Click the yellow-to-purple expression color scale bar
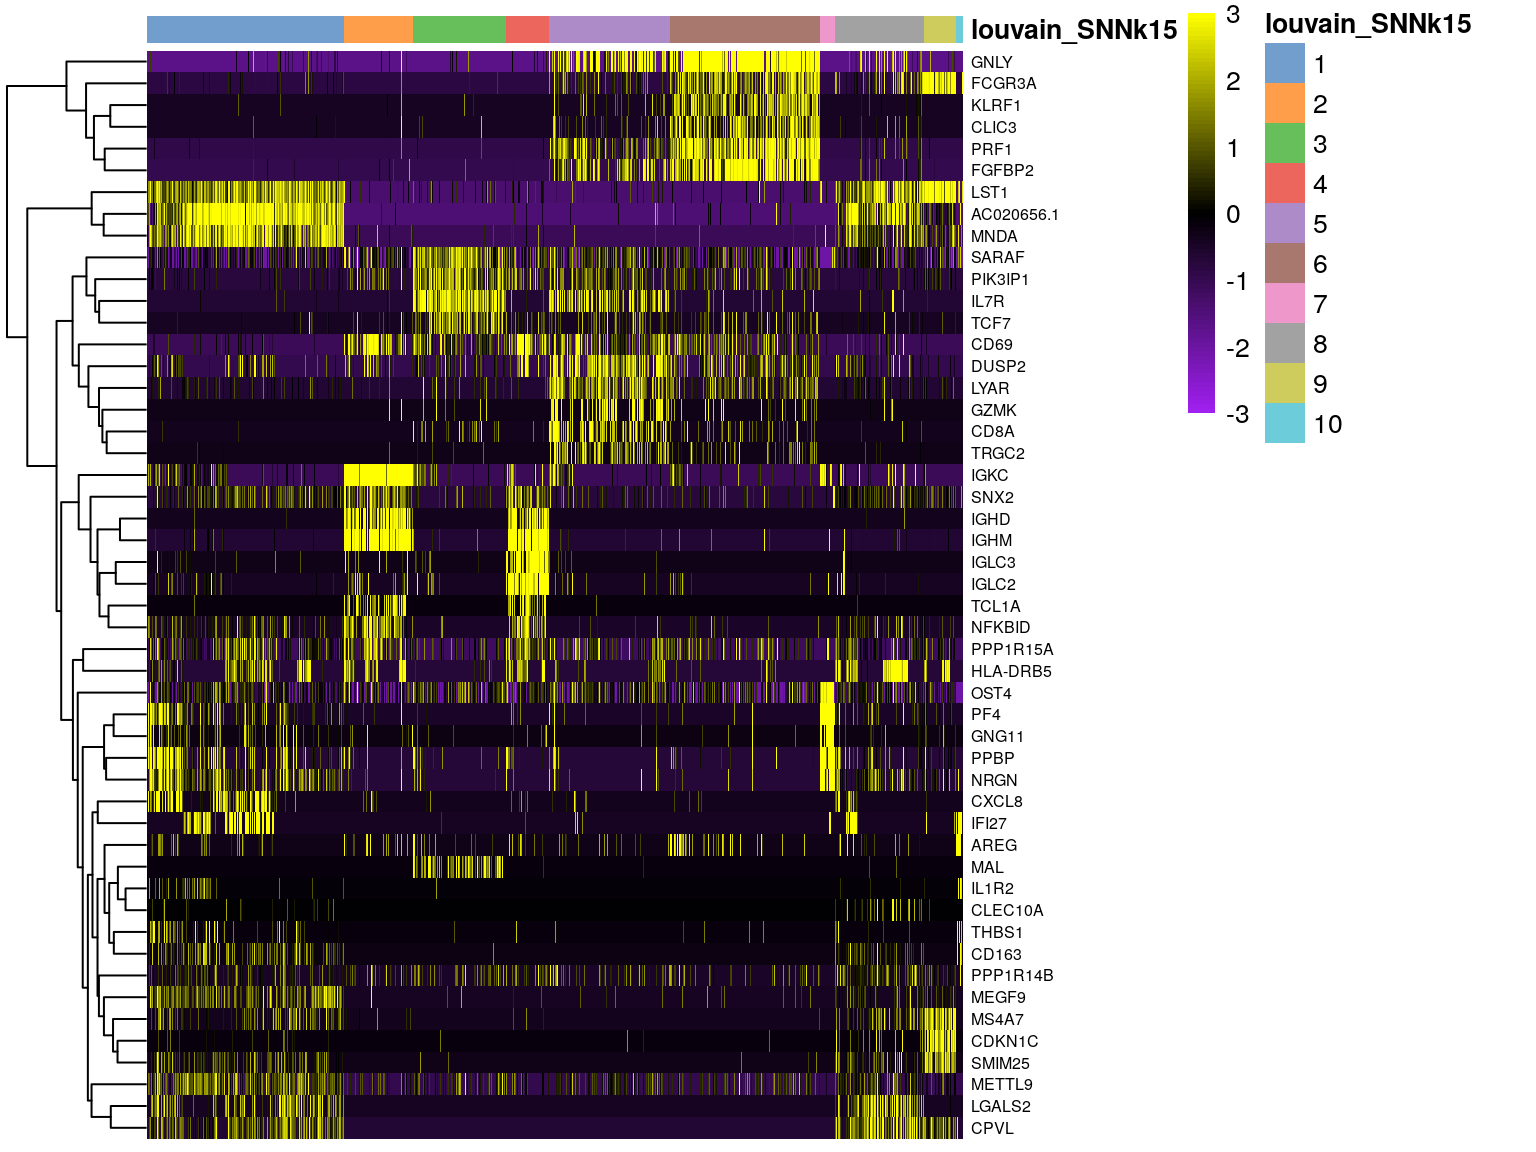Screen dimensions: 1536x1152 1201,213
